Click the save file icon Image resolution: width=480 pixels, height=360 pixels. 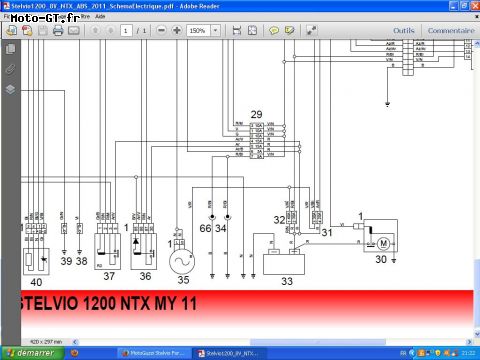[x=43, y=31]
